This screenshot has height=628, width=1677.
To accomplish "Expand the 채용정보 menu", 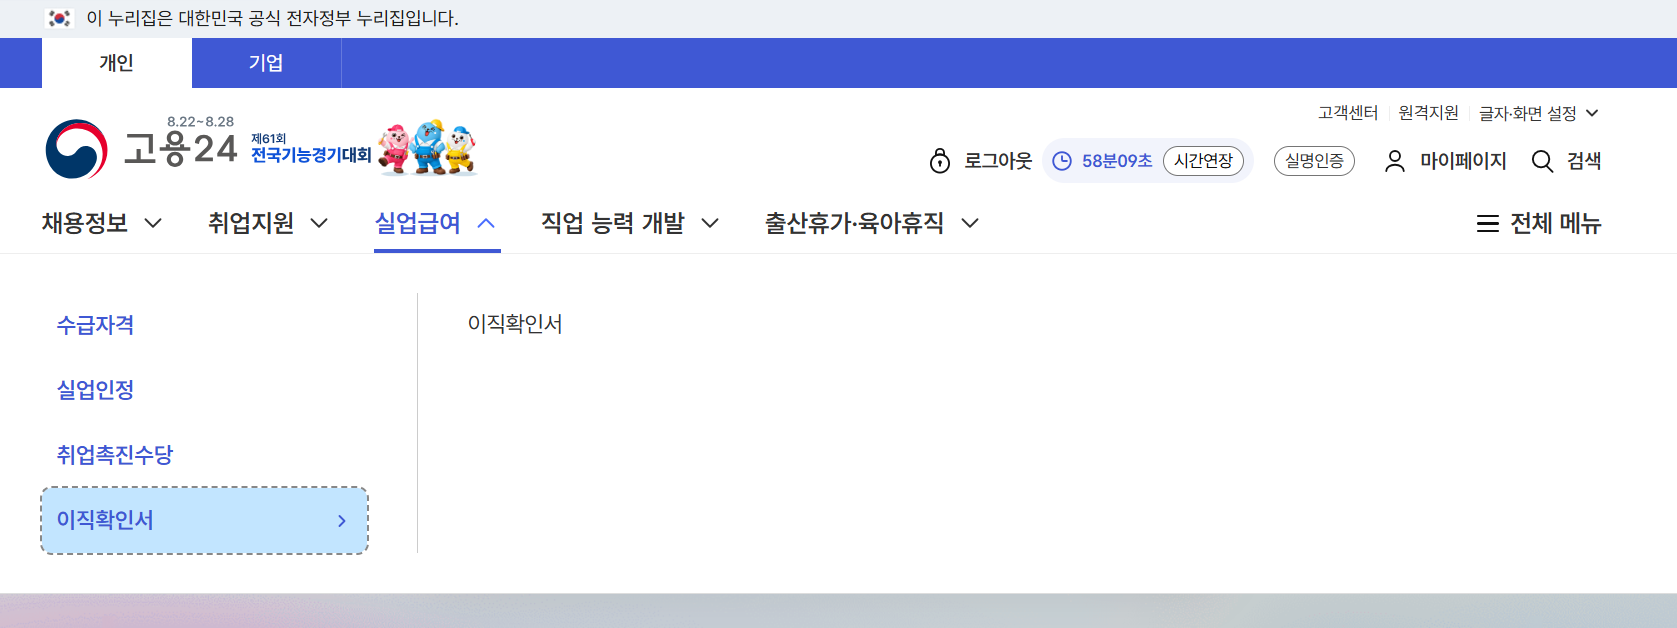I will coord(101,223).
